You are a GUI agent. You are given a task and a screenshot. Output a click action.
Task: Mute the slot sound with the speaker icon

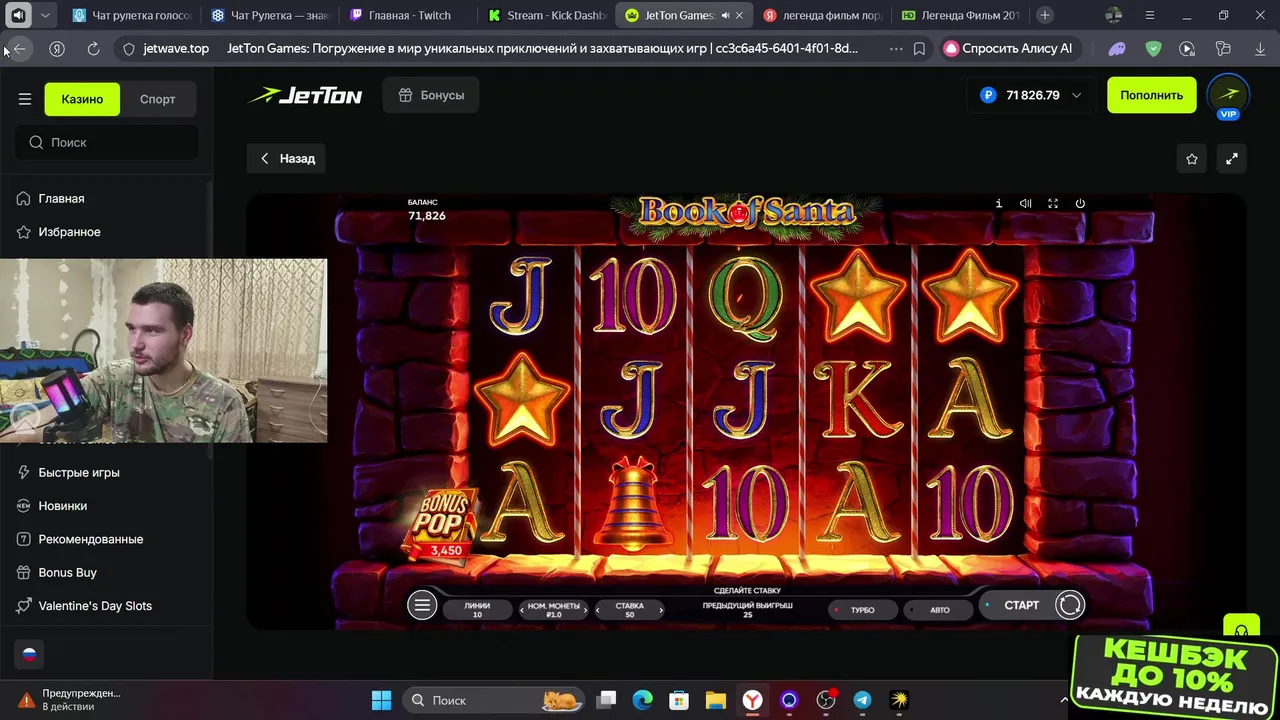click(1025, 203)
